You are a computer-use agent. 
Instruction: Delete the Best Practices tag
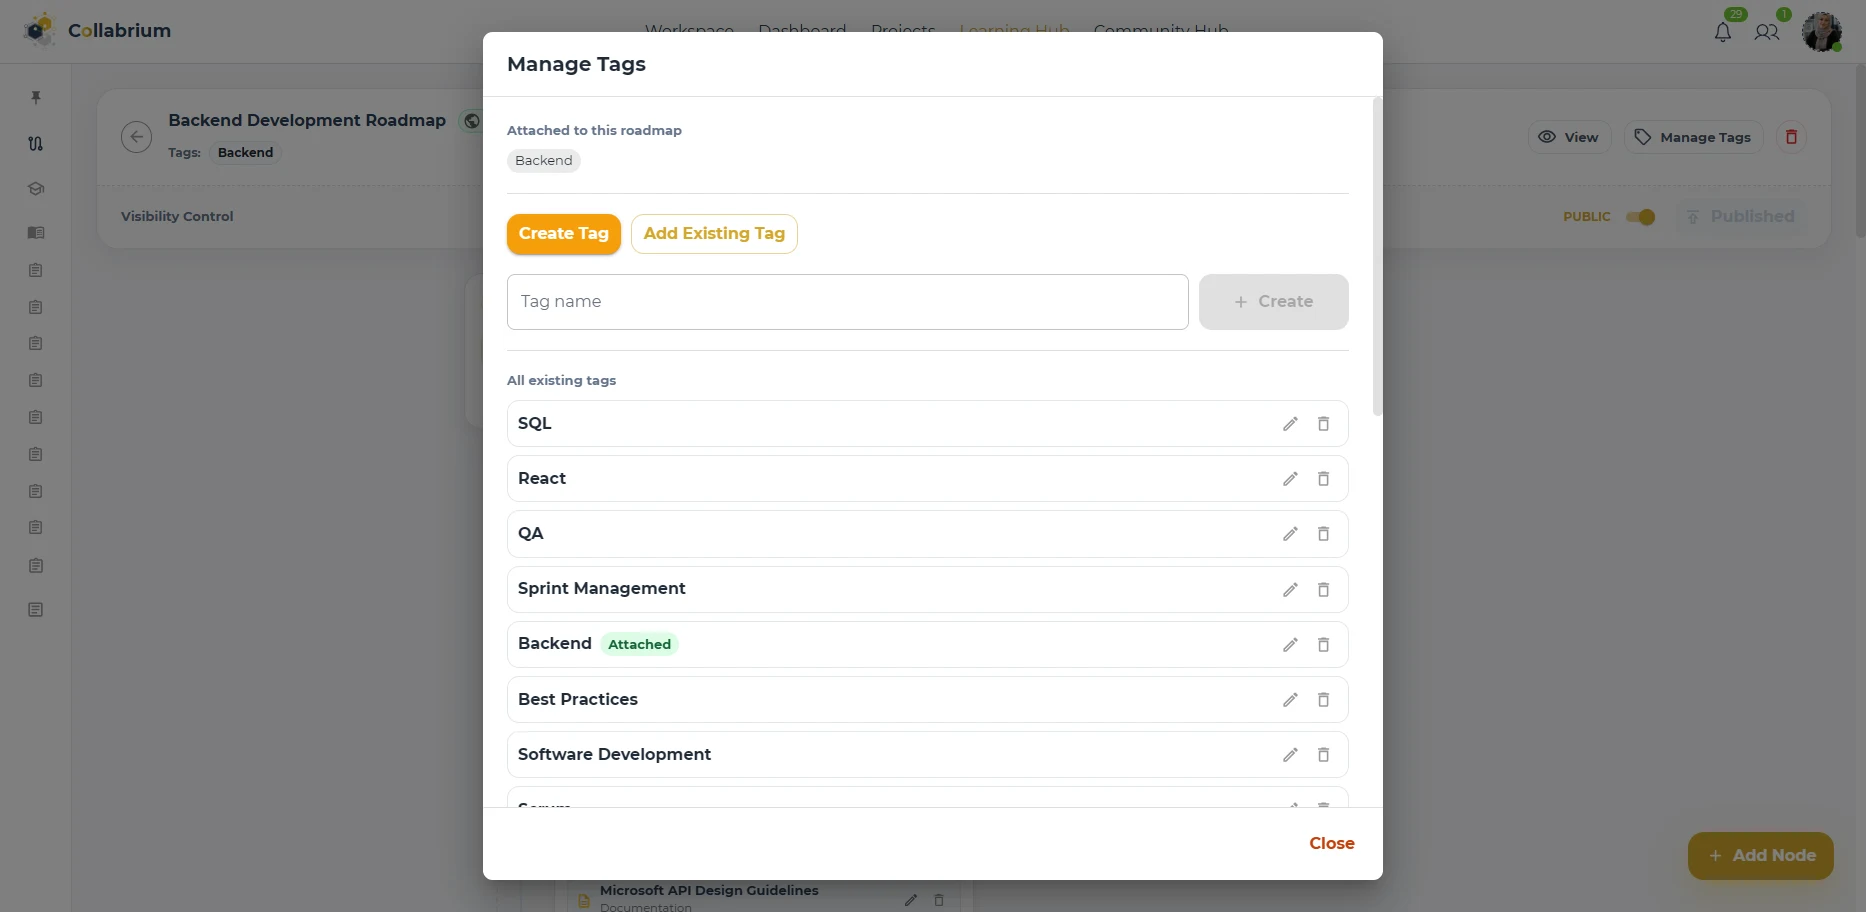(1323, 700)
